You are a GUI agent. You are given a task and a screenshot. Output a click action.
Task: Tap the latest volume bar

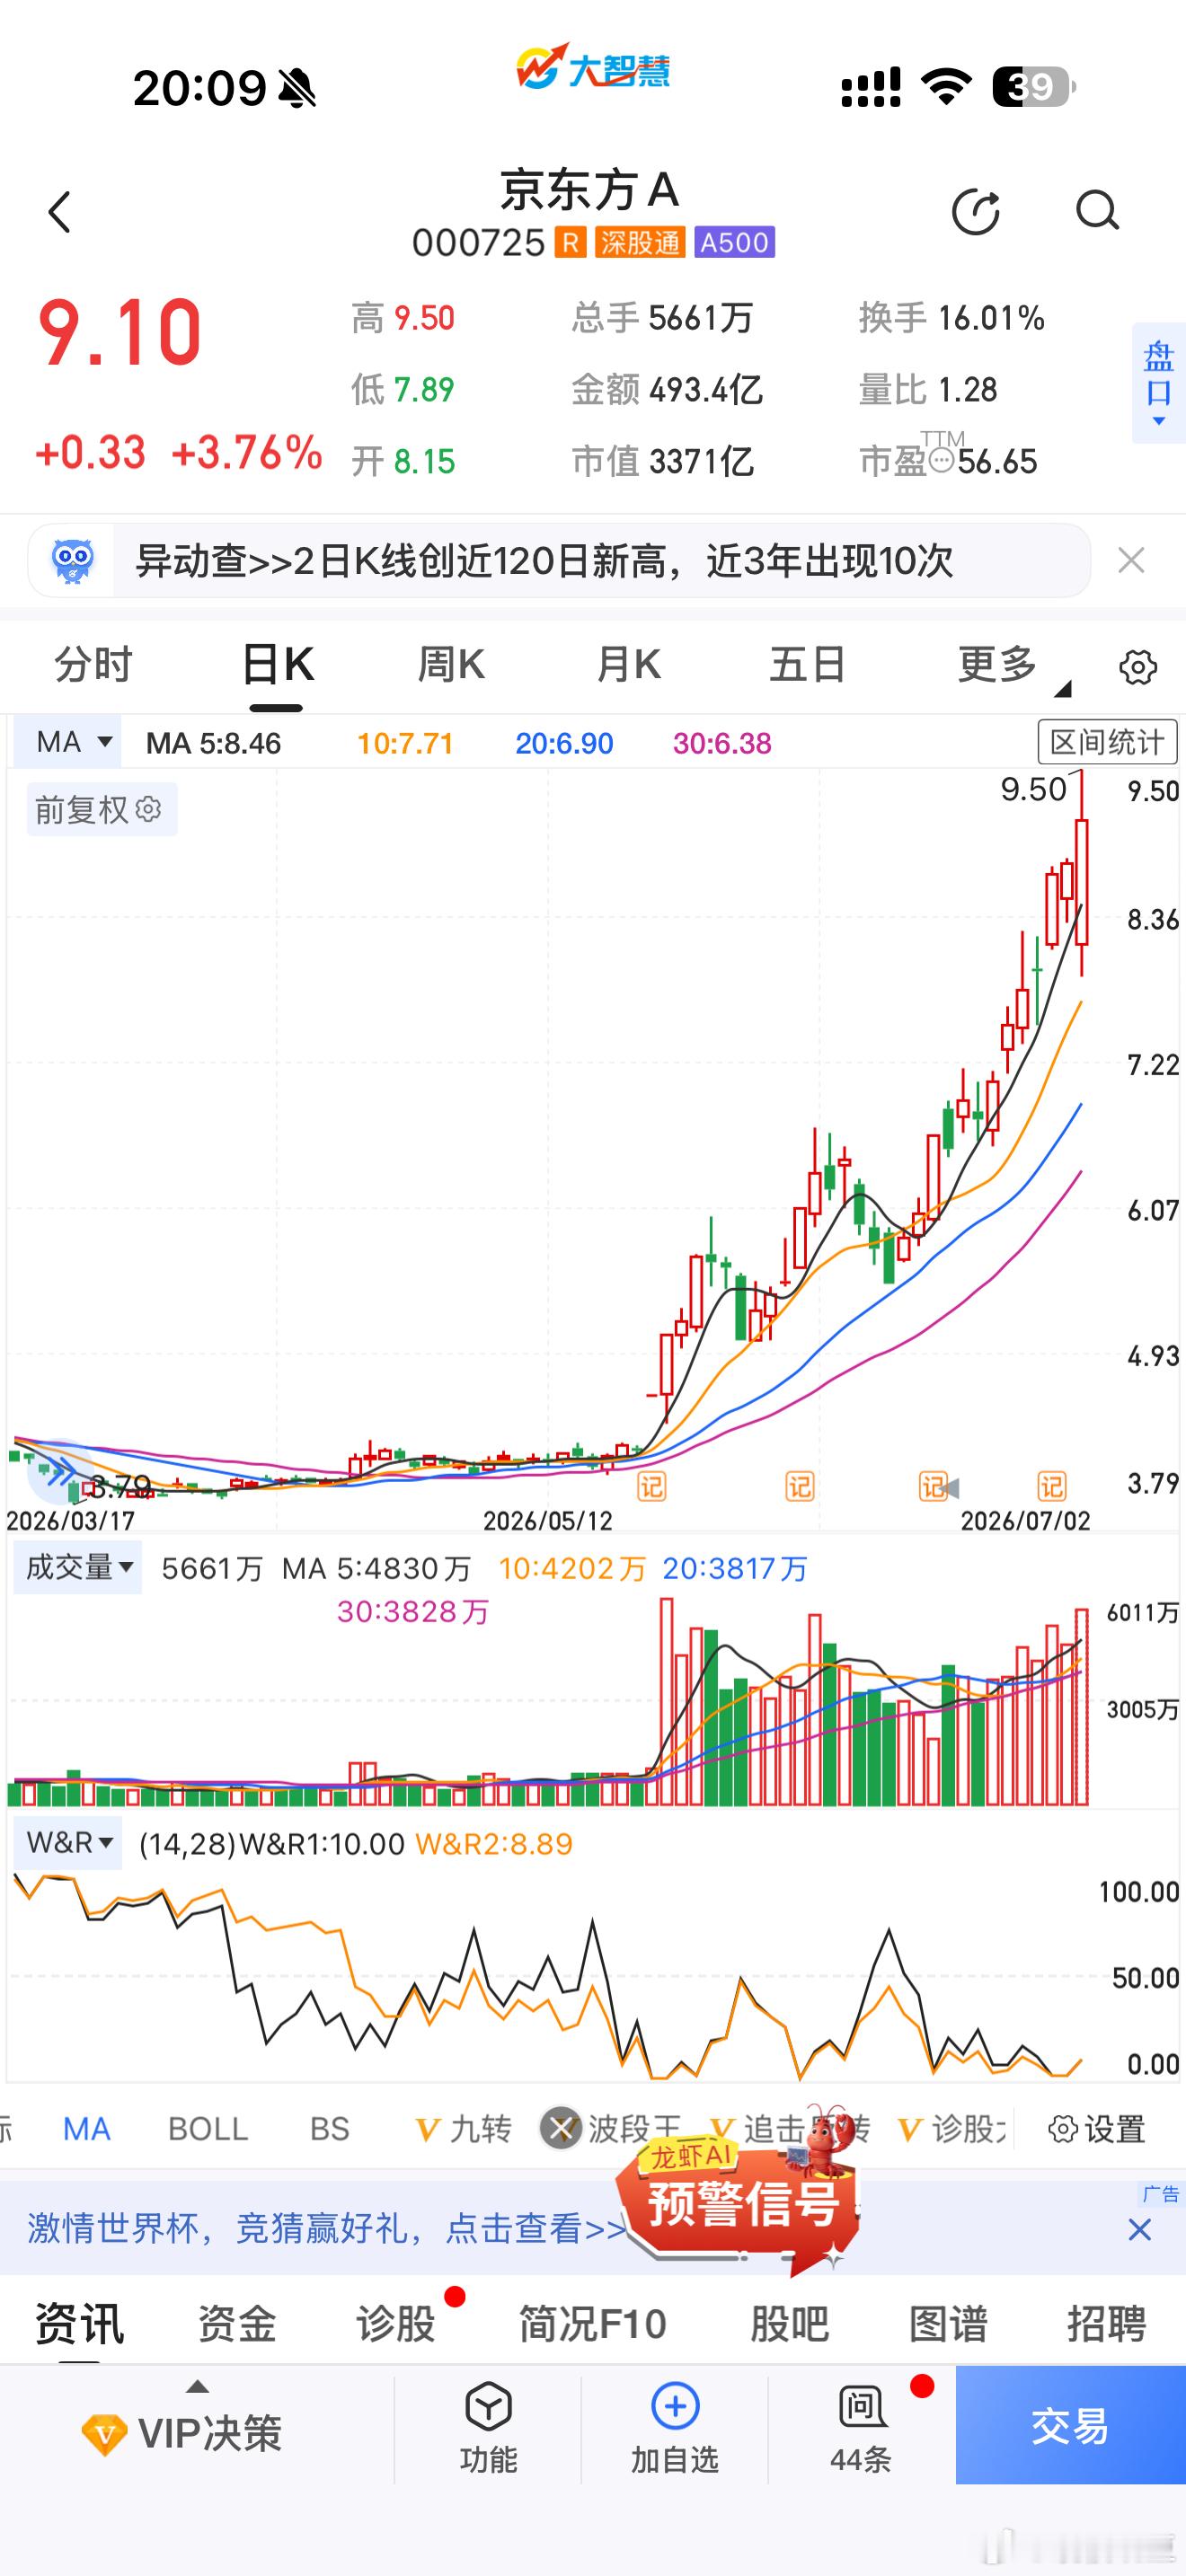pyautogui.click(x=1082, y=1707)
